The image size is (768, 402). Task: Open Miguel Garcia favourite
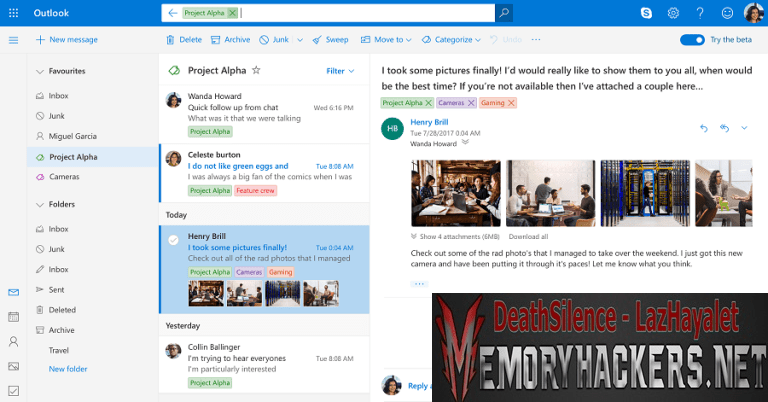pyautogui.click(x=66, y=136)
